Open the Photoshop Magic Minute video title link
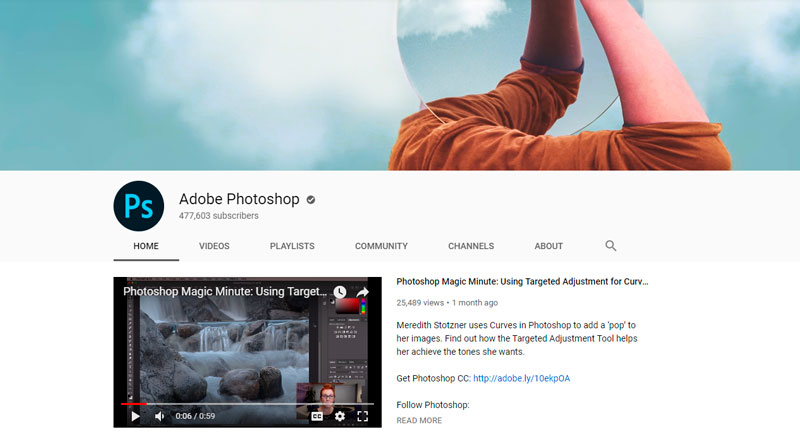Viewport: 800px width, 440px height. pos(522,281)
